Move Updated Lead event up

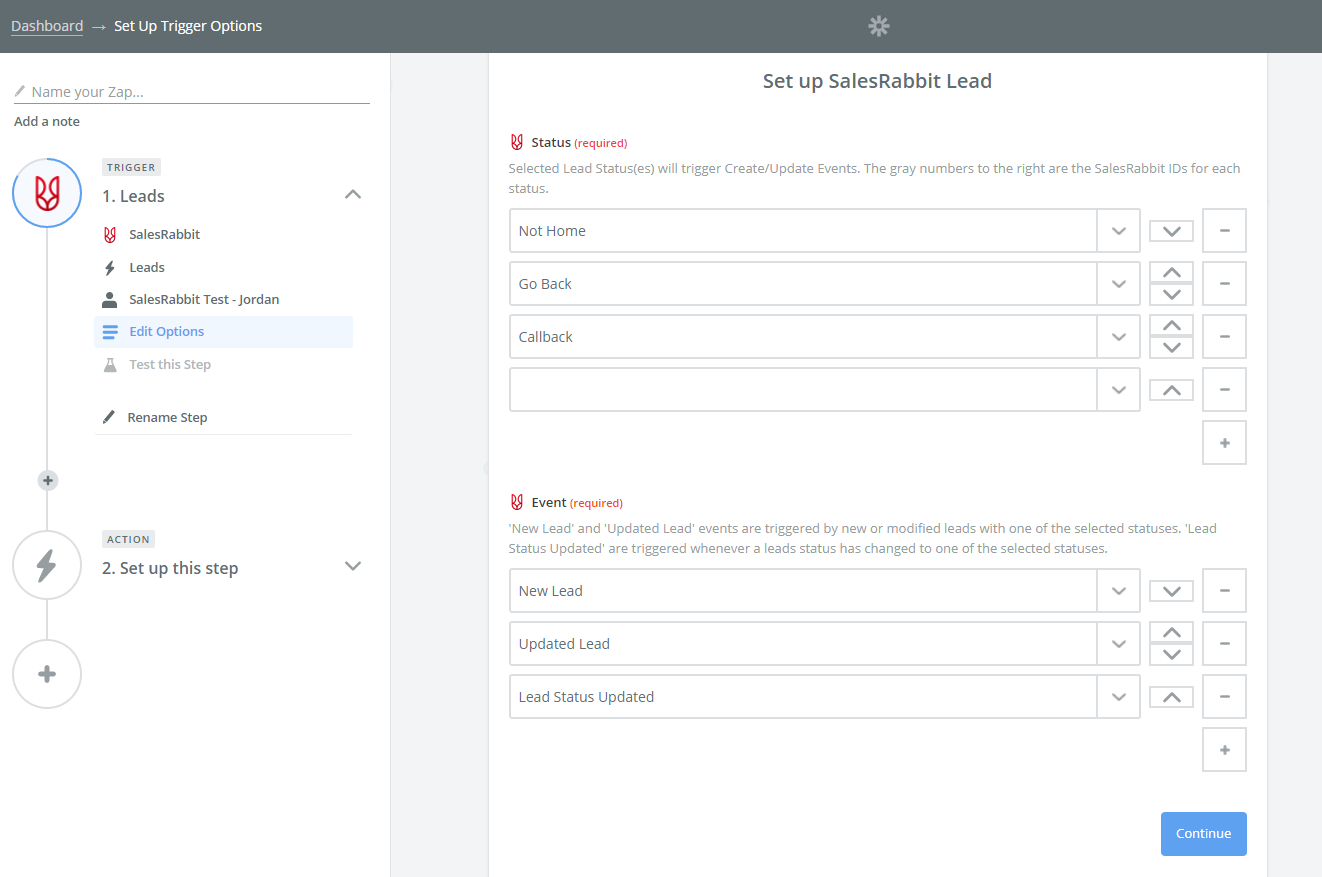(1172, 632)
